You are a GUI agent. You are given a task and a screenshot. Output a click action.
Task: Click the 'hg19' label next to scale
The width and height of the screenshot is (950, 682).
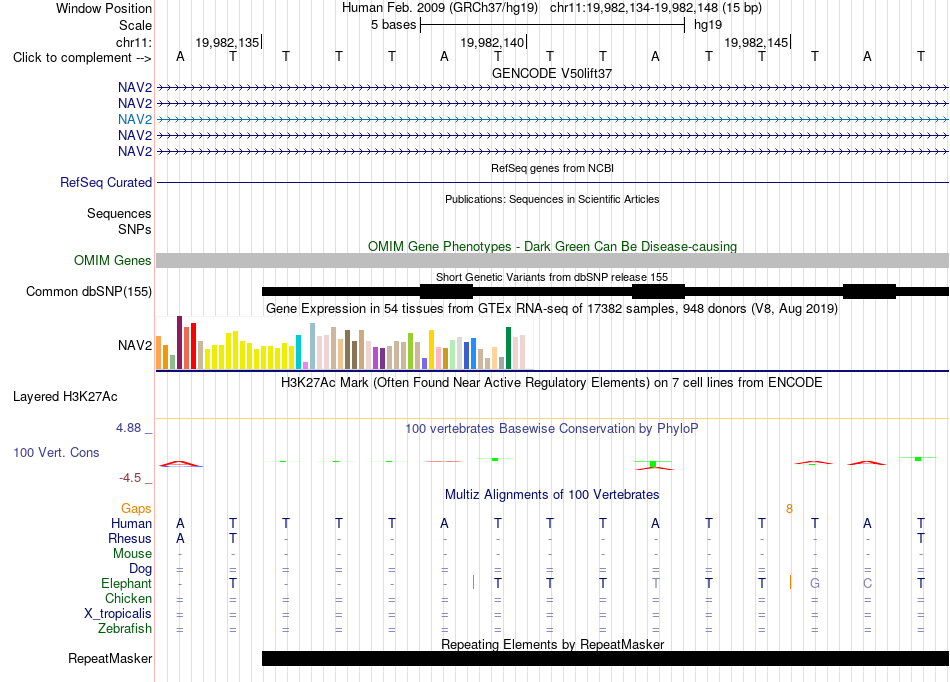(708, 25)
